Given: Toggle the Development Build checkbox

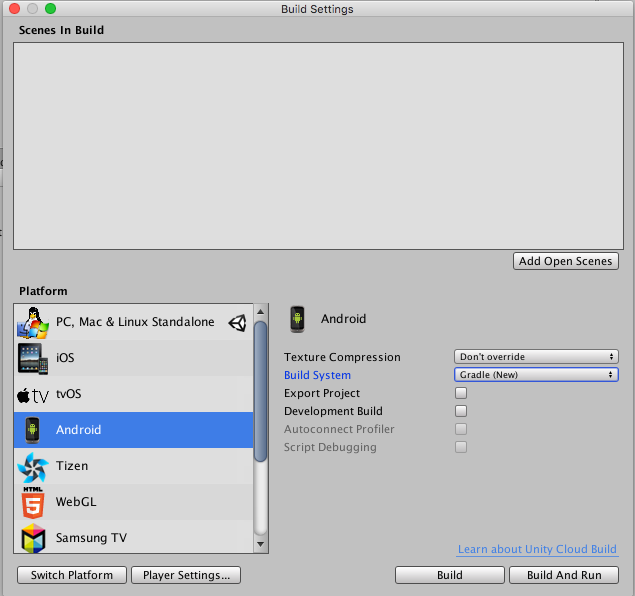Looking at the screenshot, I should tap(461, 411).
